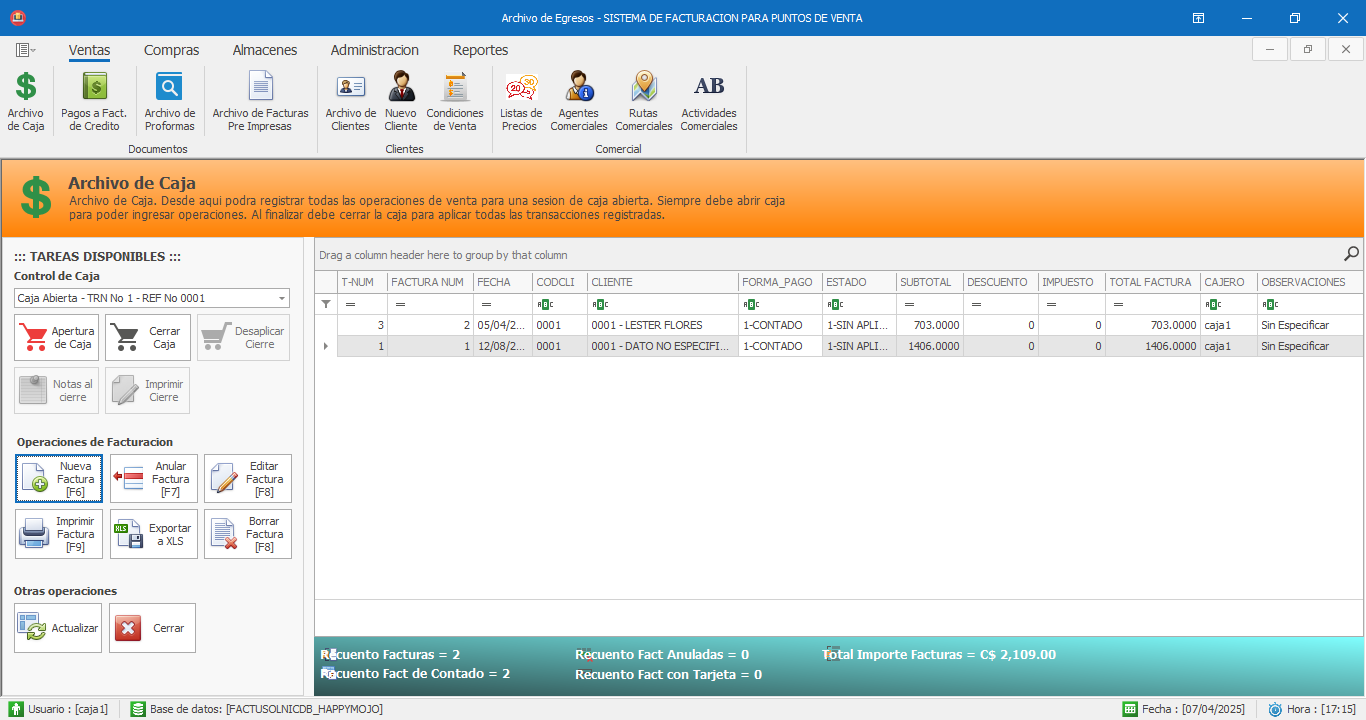Switch to the Reportes tab

point(480,50)
